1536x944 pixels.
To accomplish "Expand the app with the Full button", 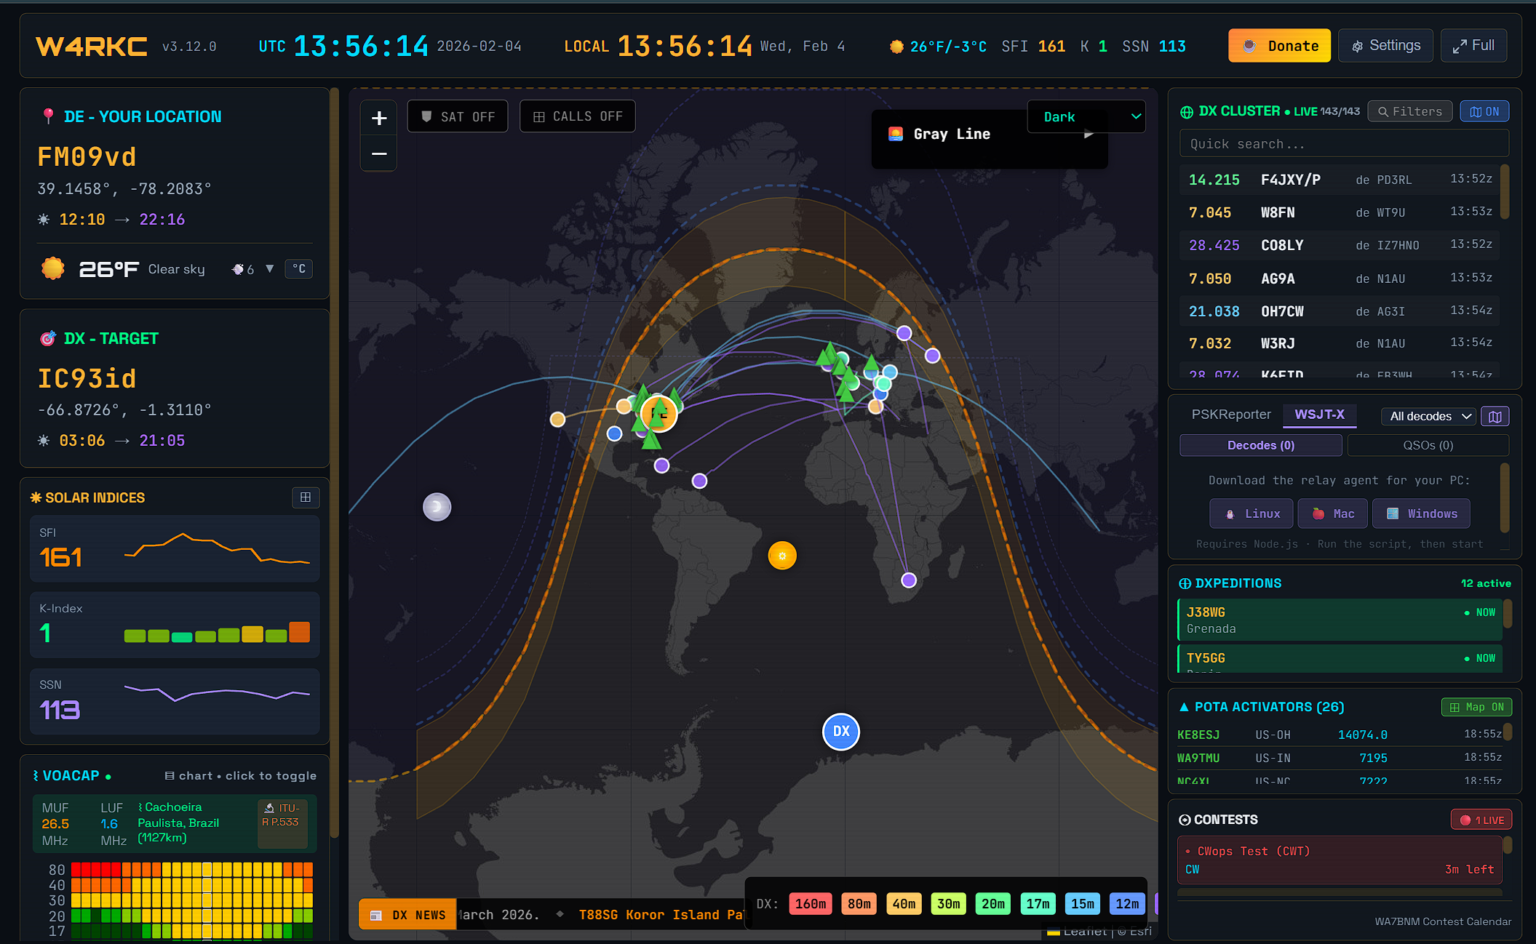I will click(1473, 46).
